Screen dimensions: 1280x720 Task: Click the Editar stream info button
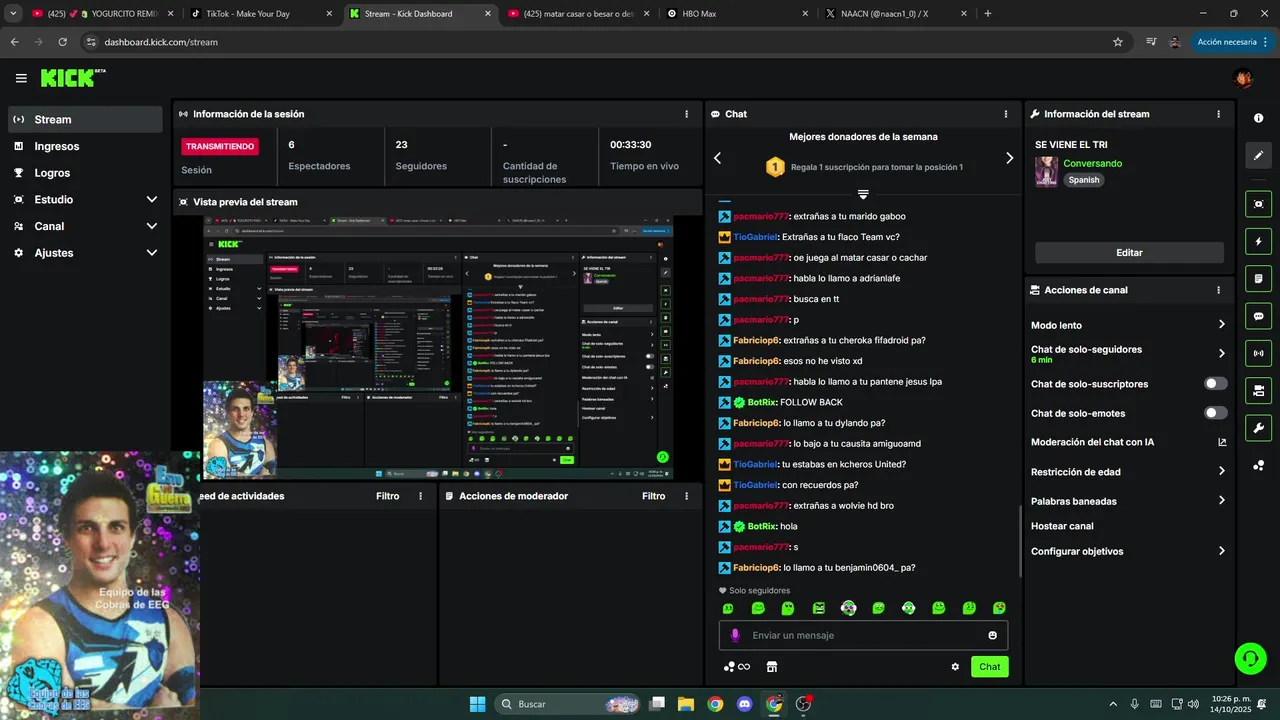point(1129,253)
